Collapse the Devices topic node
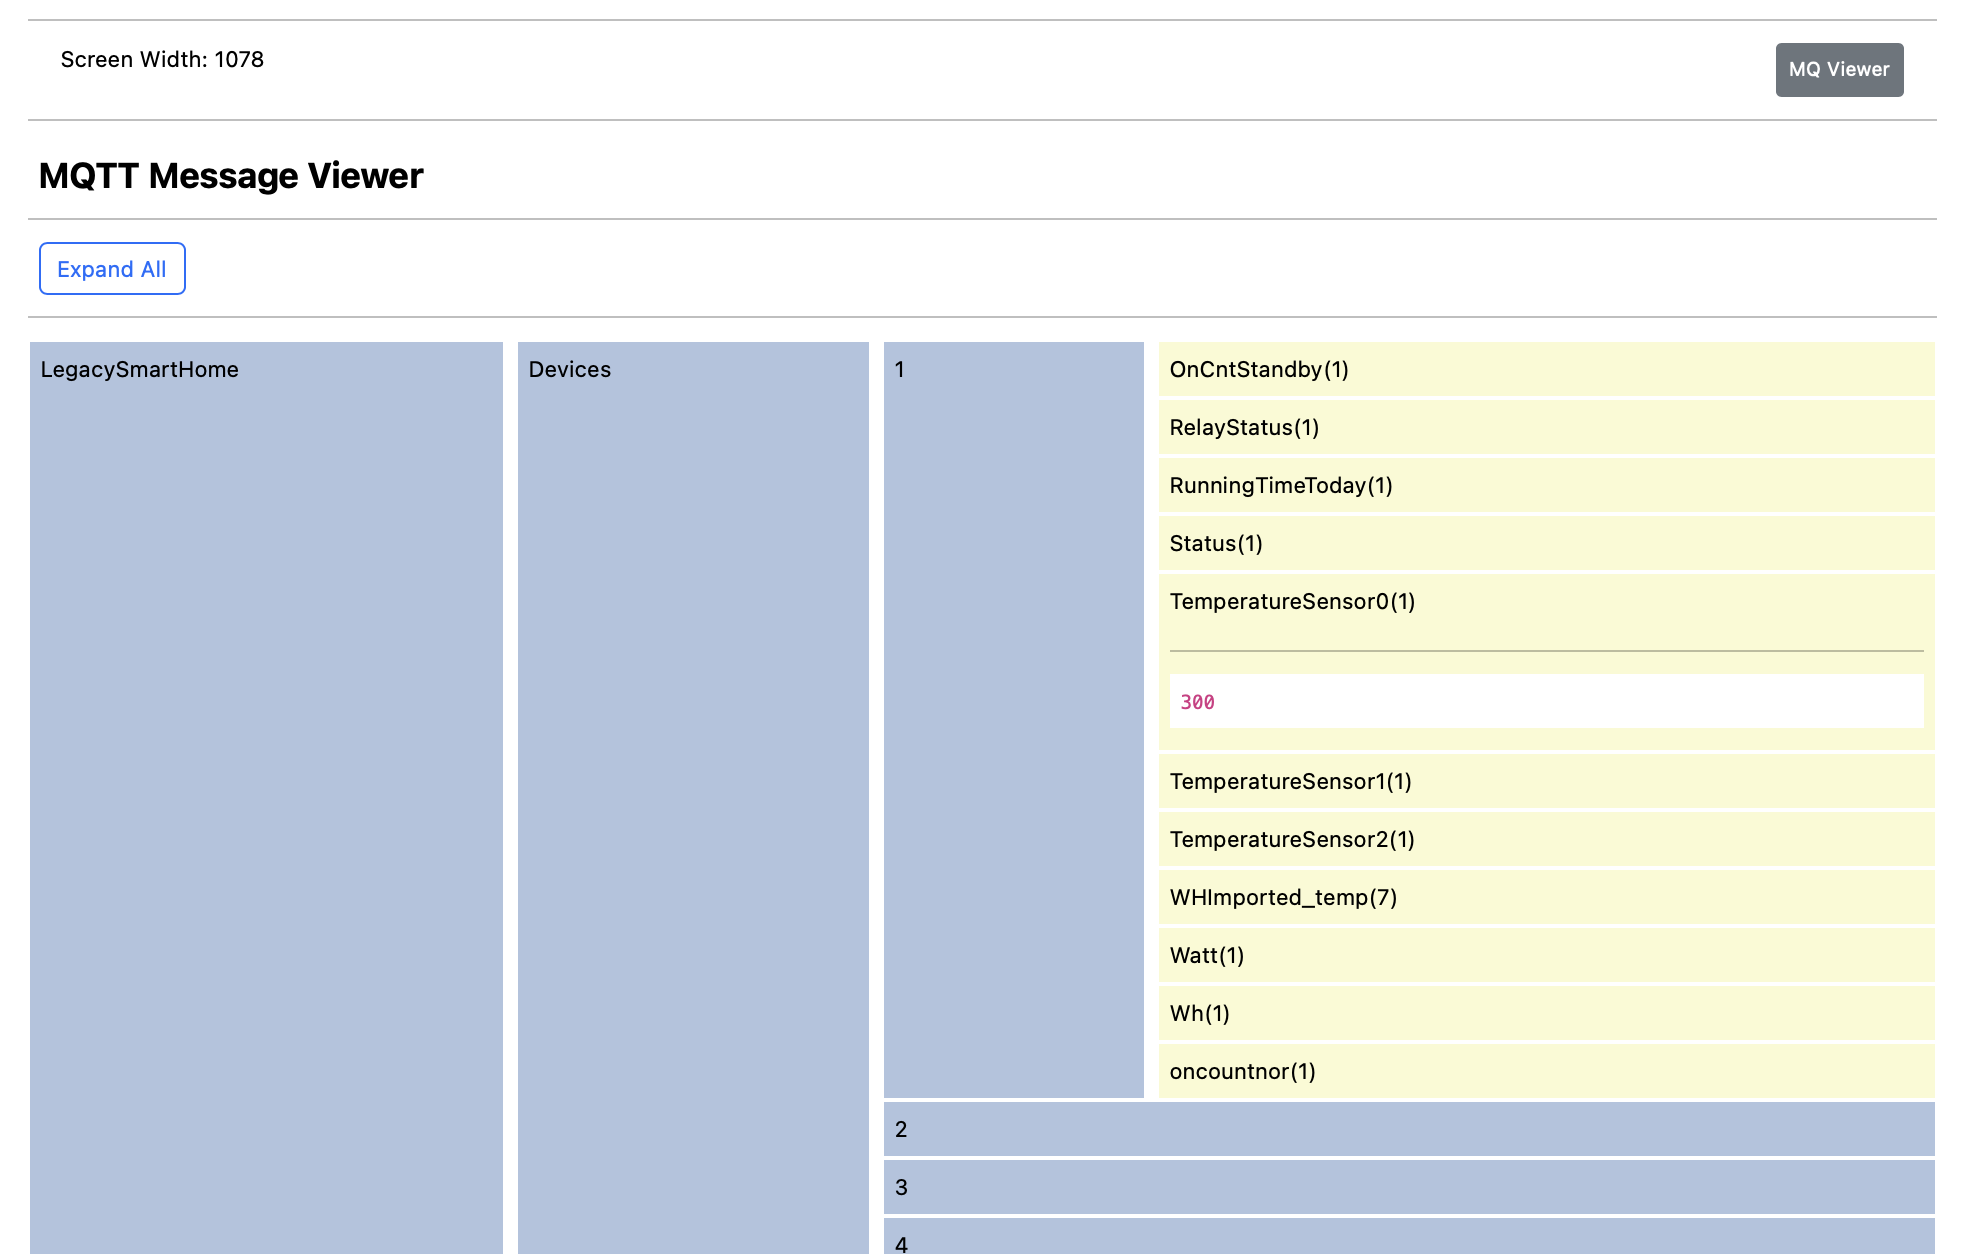Screen dimensions: 1966x1254 pyautogui.click(x=569, y=370)
